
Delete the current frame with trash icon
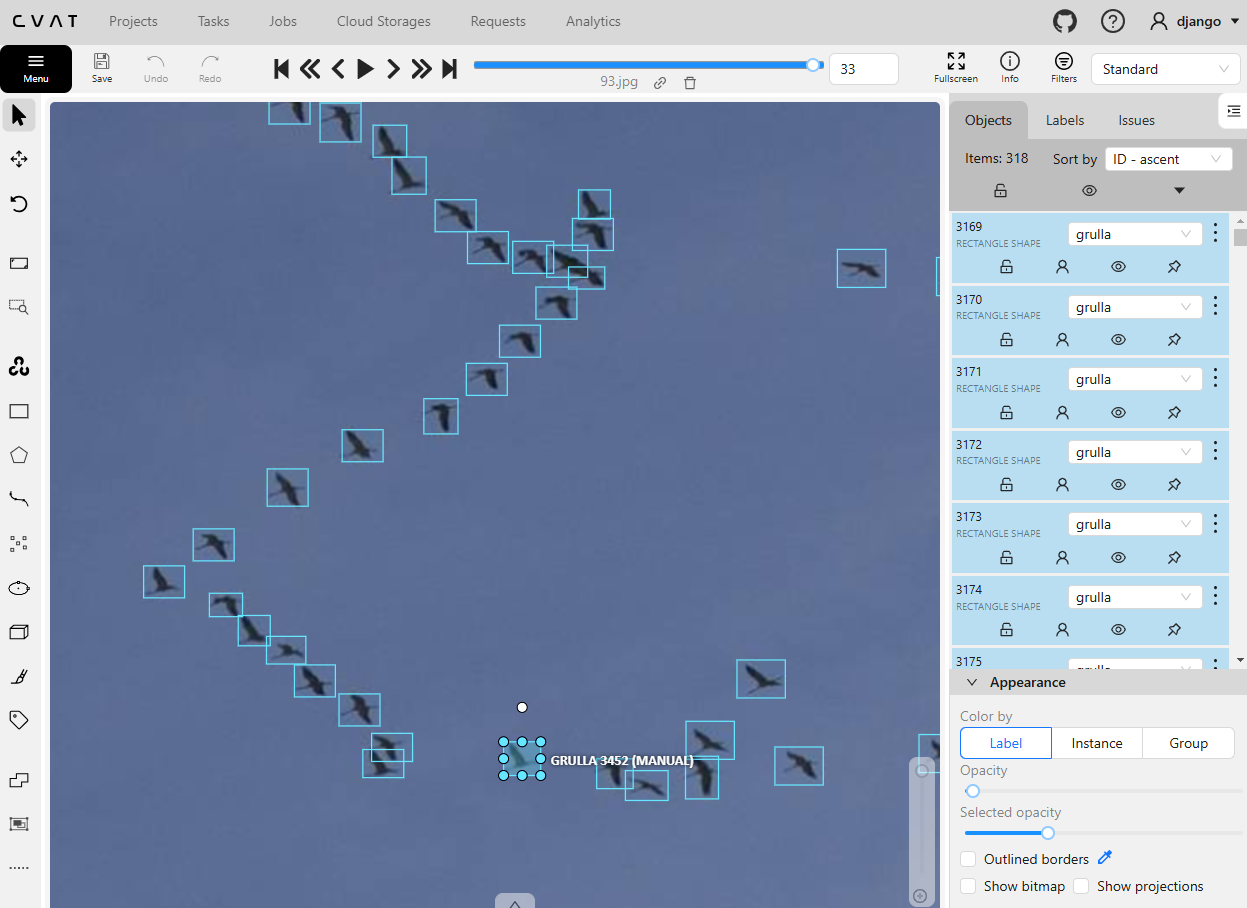690,83
